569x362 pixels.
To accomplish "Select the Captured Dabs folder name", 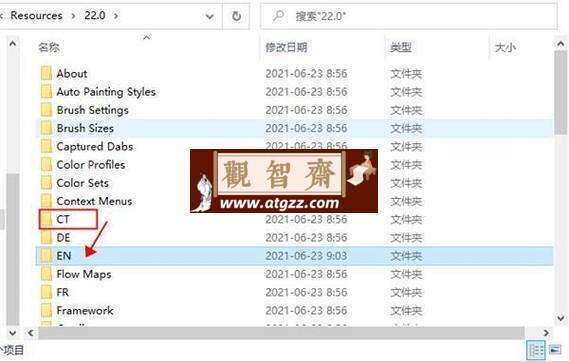I will (x=95, y=146).
